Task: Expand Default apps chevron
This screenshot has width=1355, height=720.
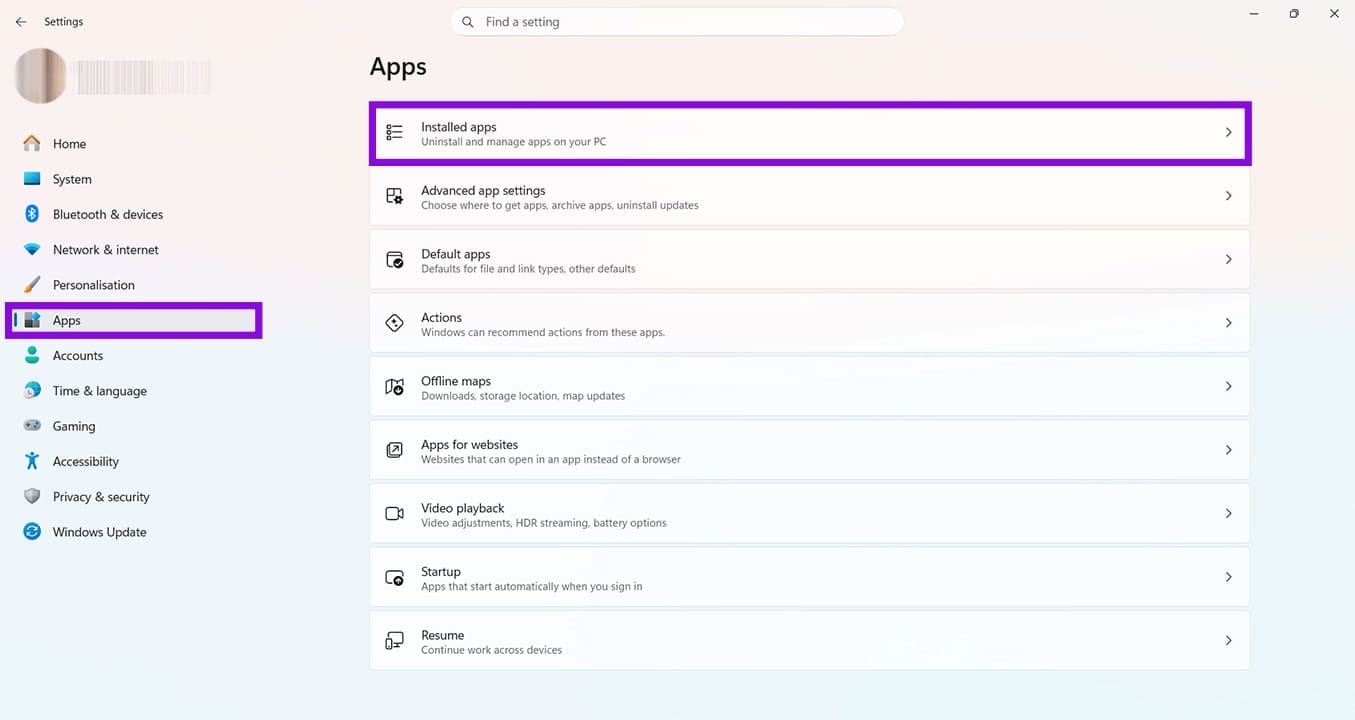Action: 1229,259
